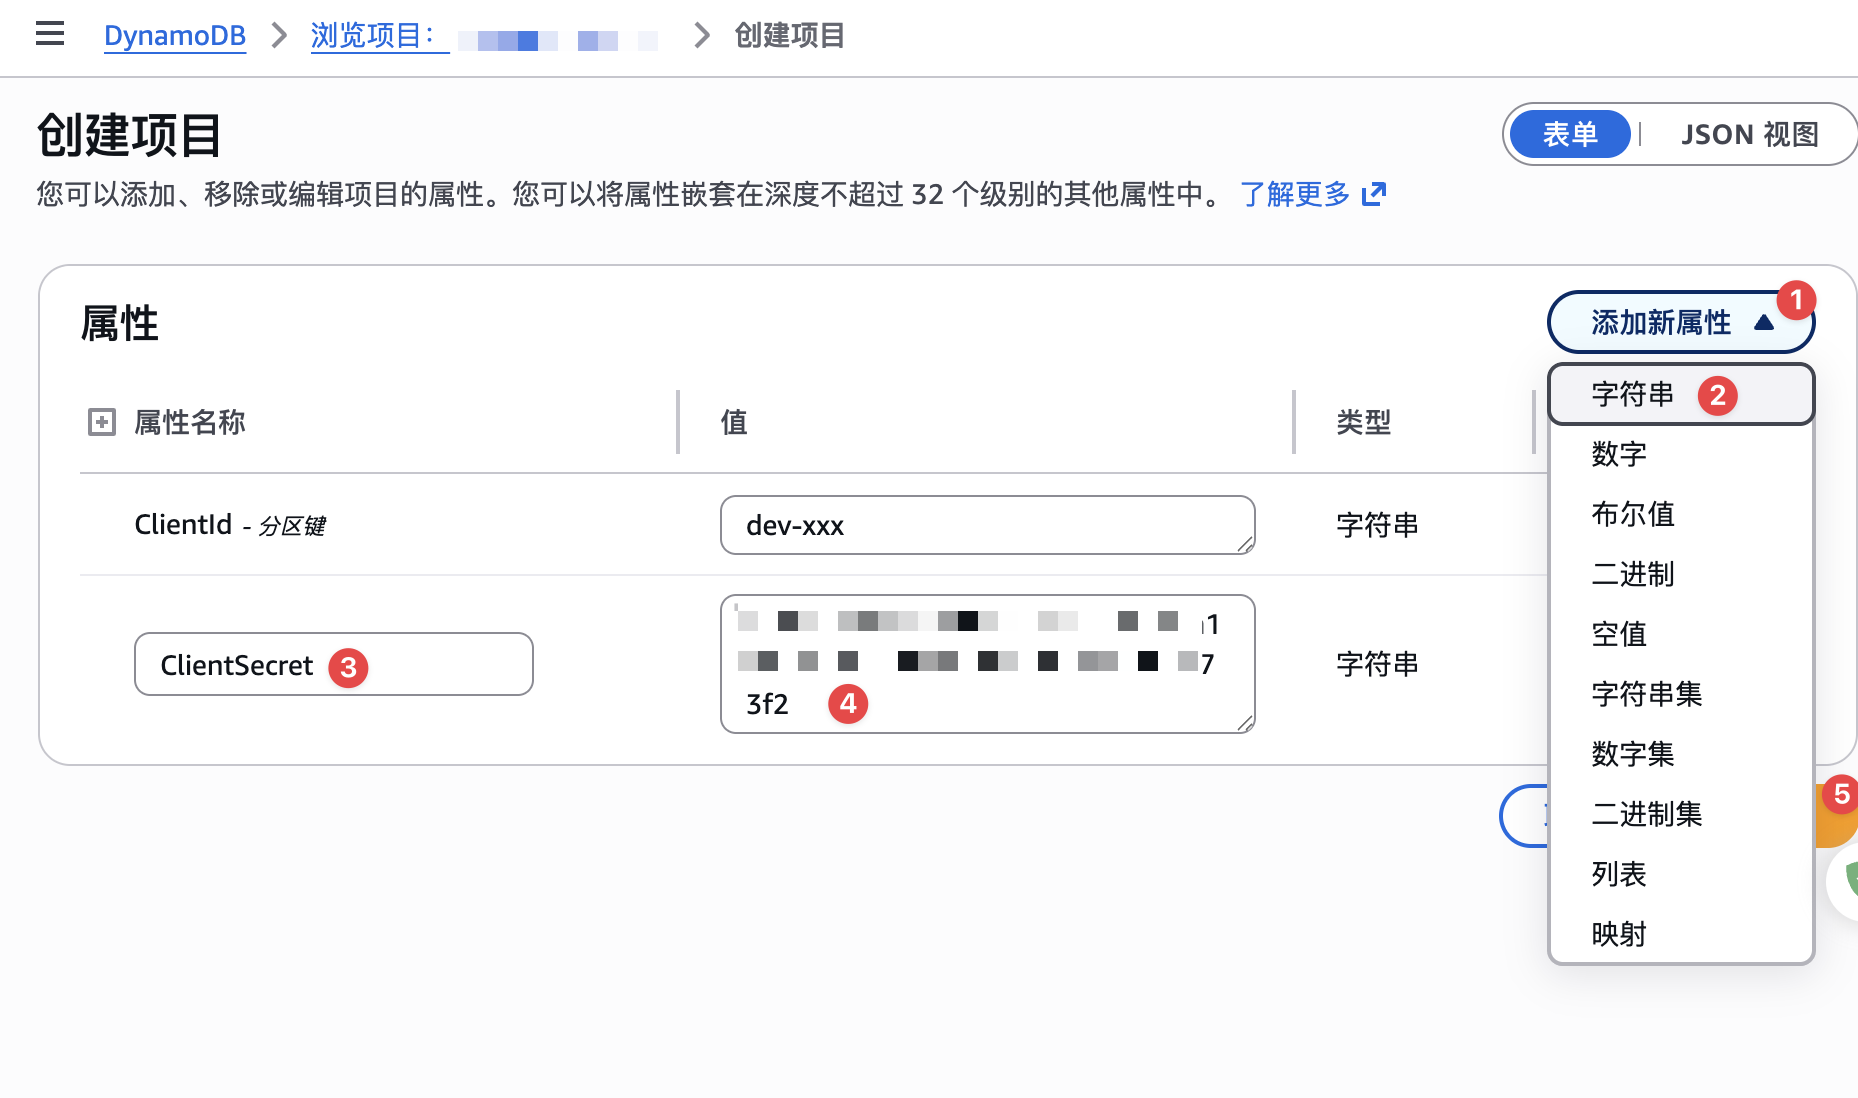Click the dev-xxx value input field
1858x1098 pixels.
(986, 524)
